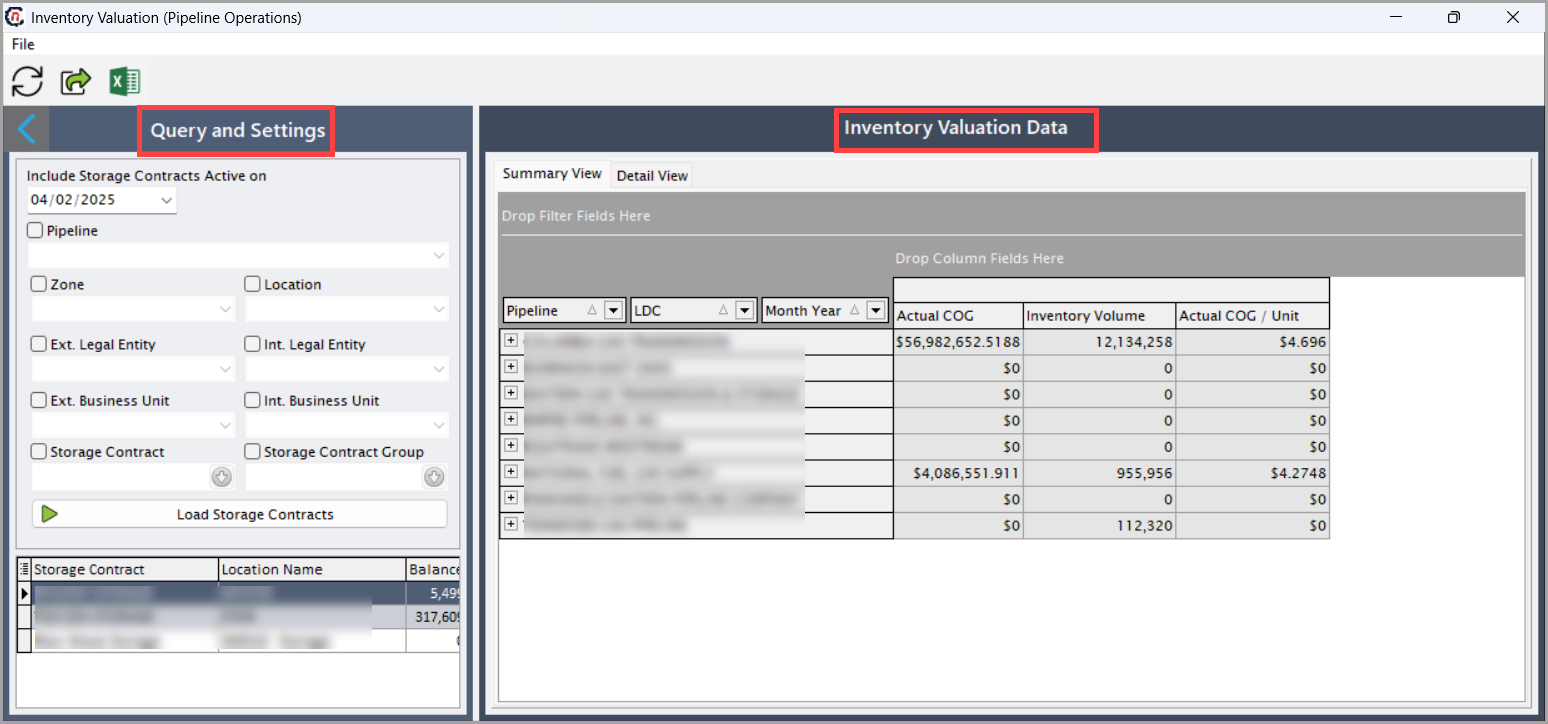
Task: Click the Load Storage Contracts button
Action: pos(240,514)
